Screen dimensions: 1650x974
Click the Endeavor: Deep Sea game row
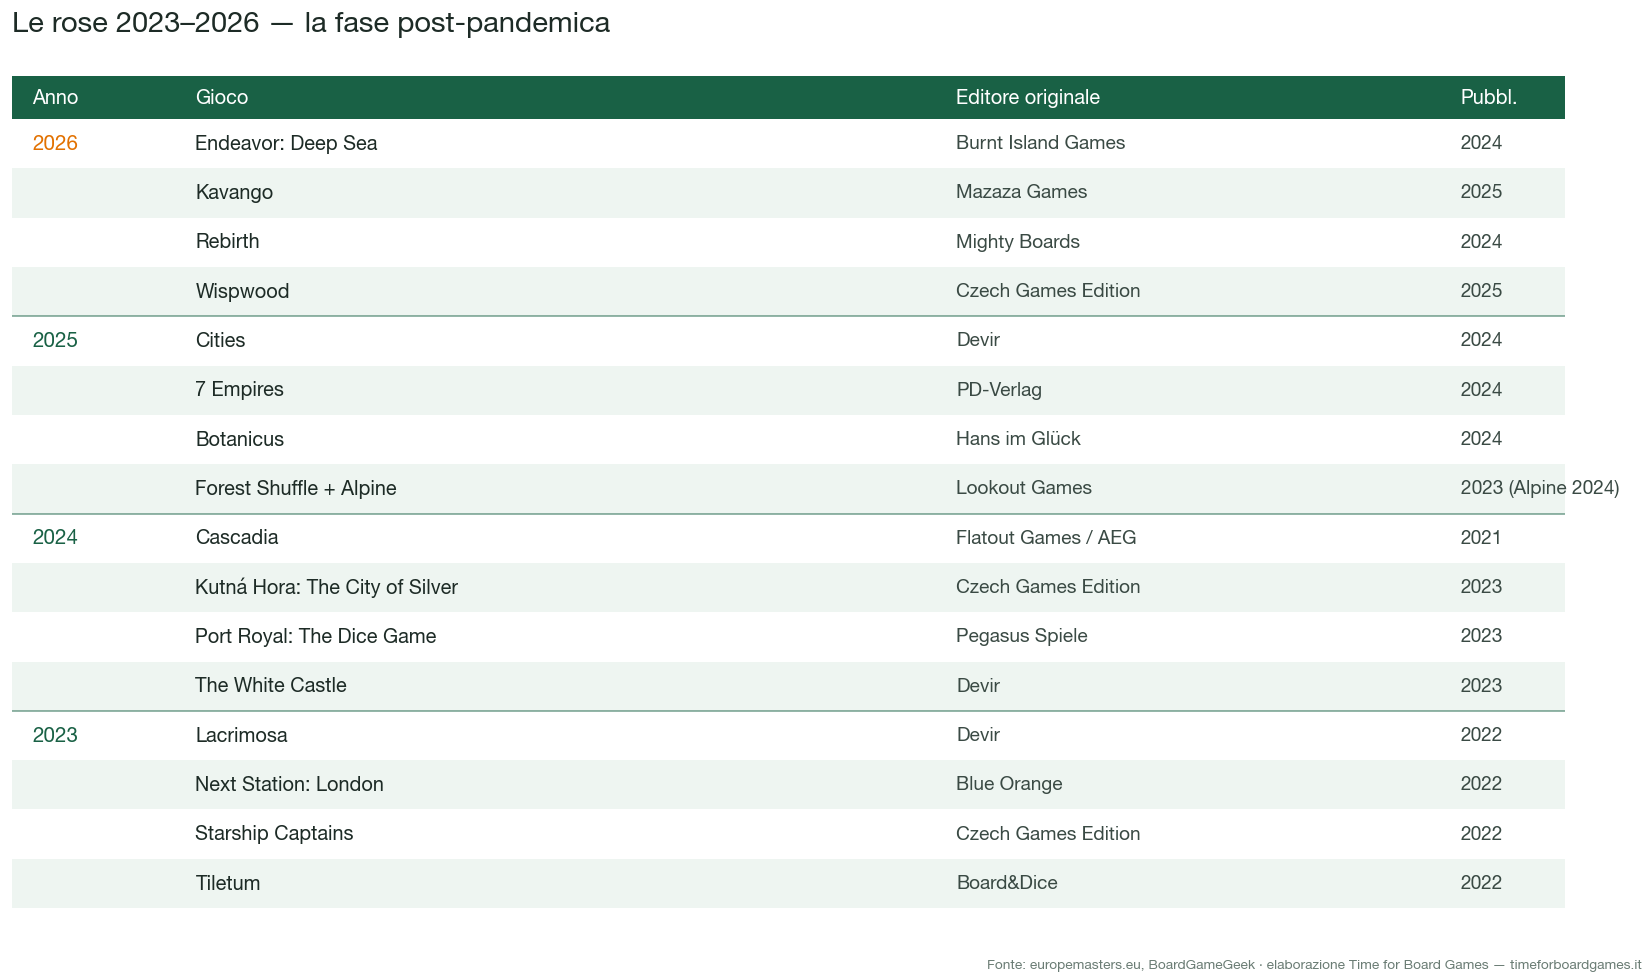point(788,143)
